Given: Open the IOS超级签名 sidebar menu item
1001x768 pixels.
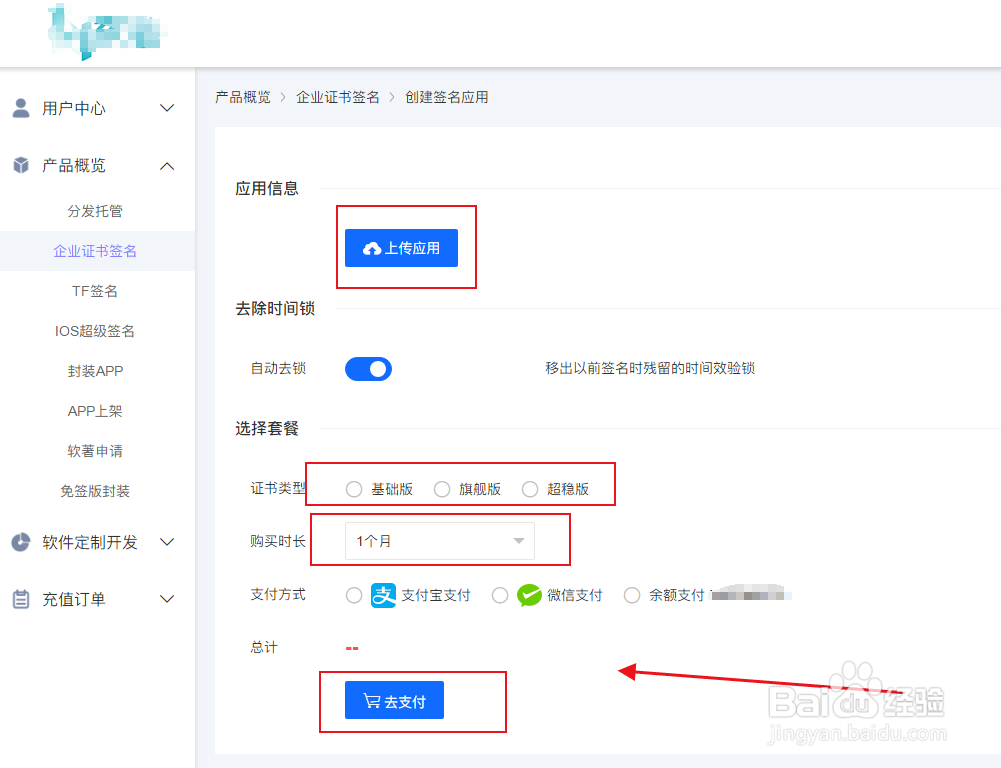Looking at the screenshot, I should pos(95,330).
